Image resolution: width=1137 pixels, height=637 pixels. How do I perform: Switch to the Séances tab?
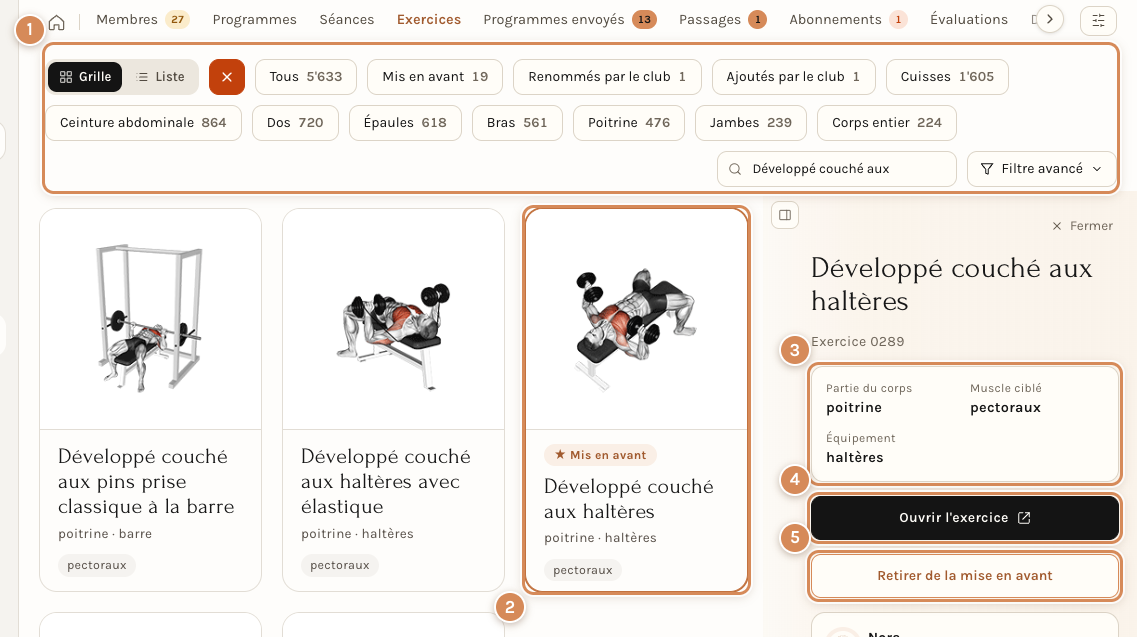(347, 20)
